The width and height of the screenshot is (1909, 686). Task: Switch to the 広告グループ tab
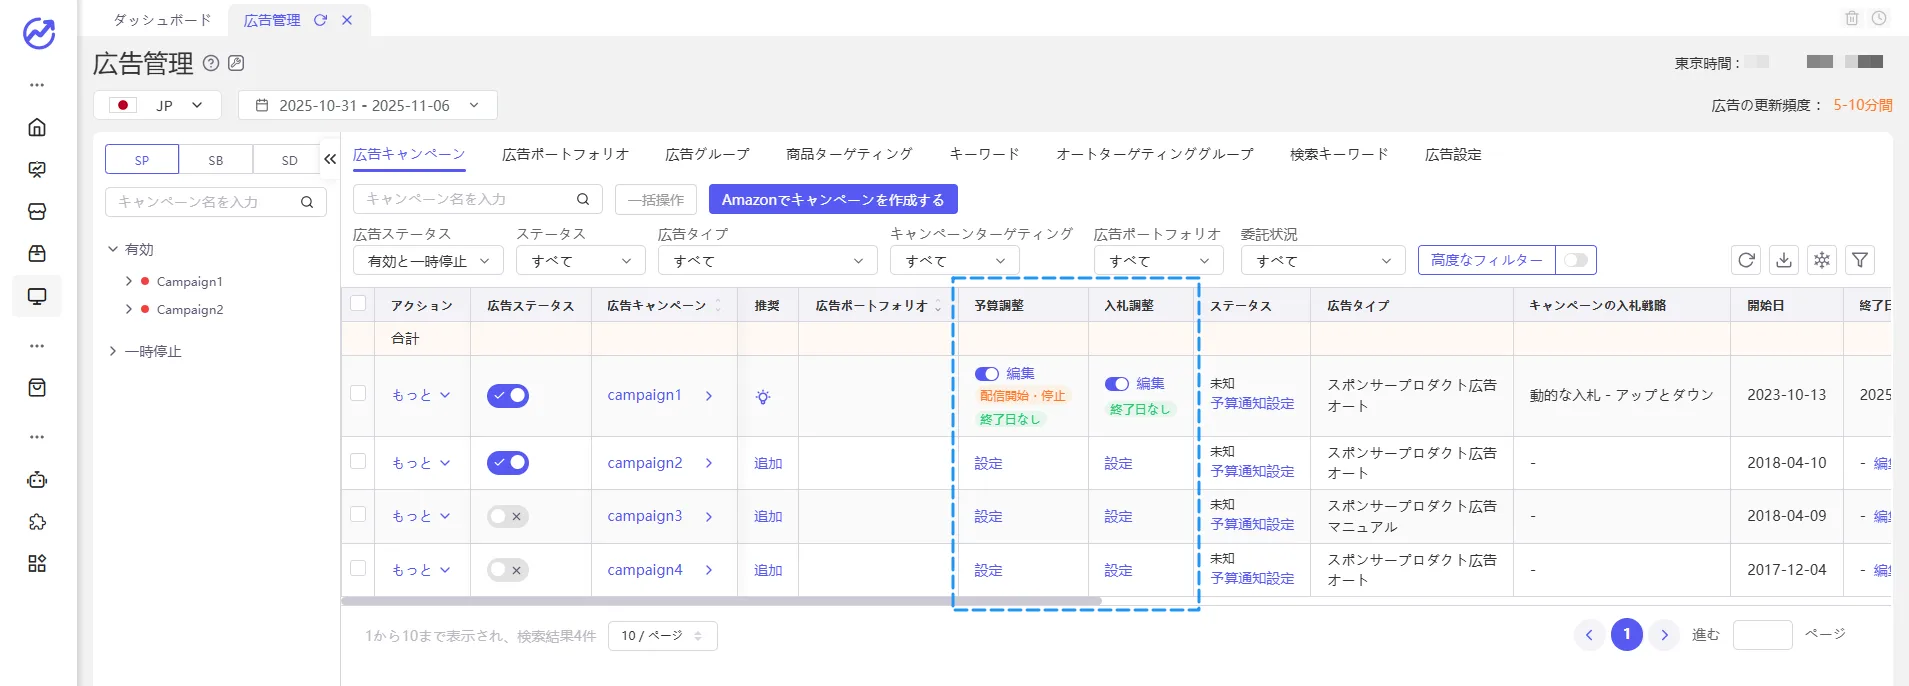[707, 154]
